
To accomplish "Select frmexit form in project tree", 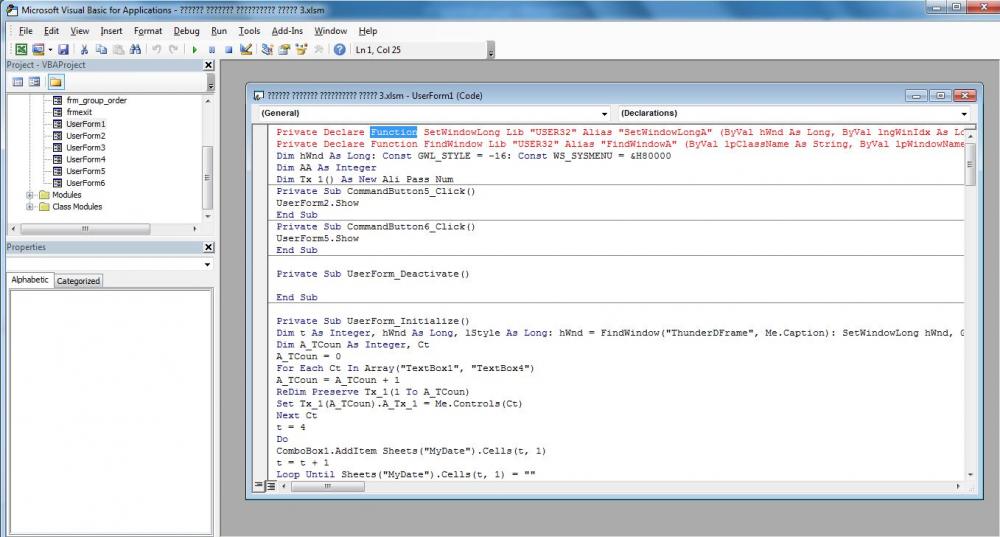I will pos(79,112).
